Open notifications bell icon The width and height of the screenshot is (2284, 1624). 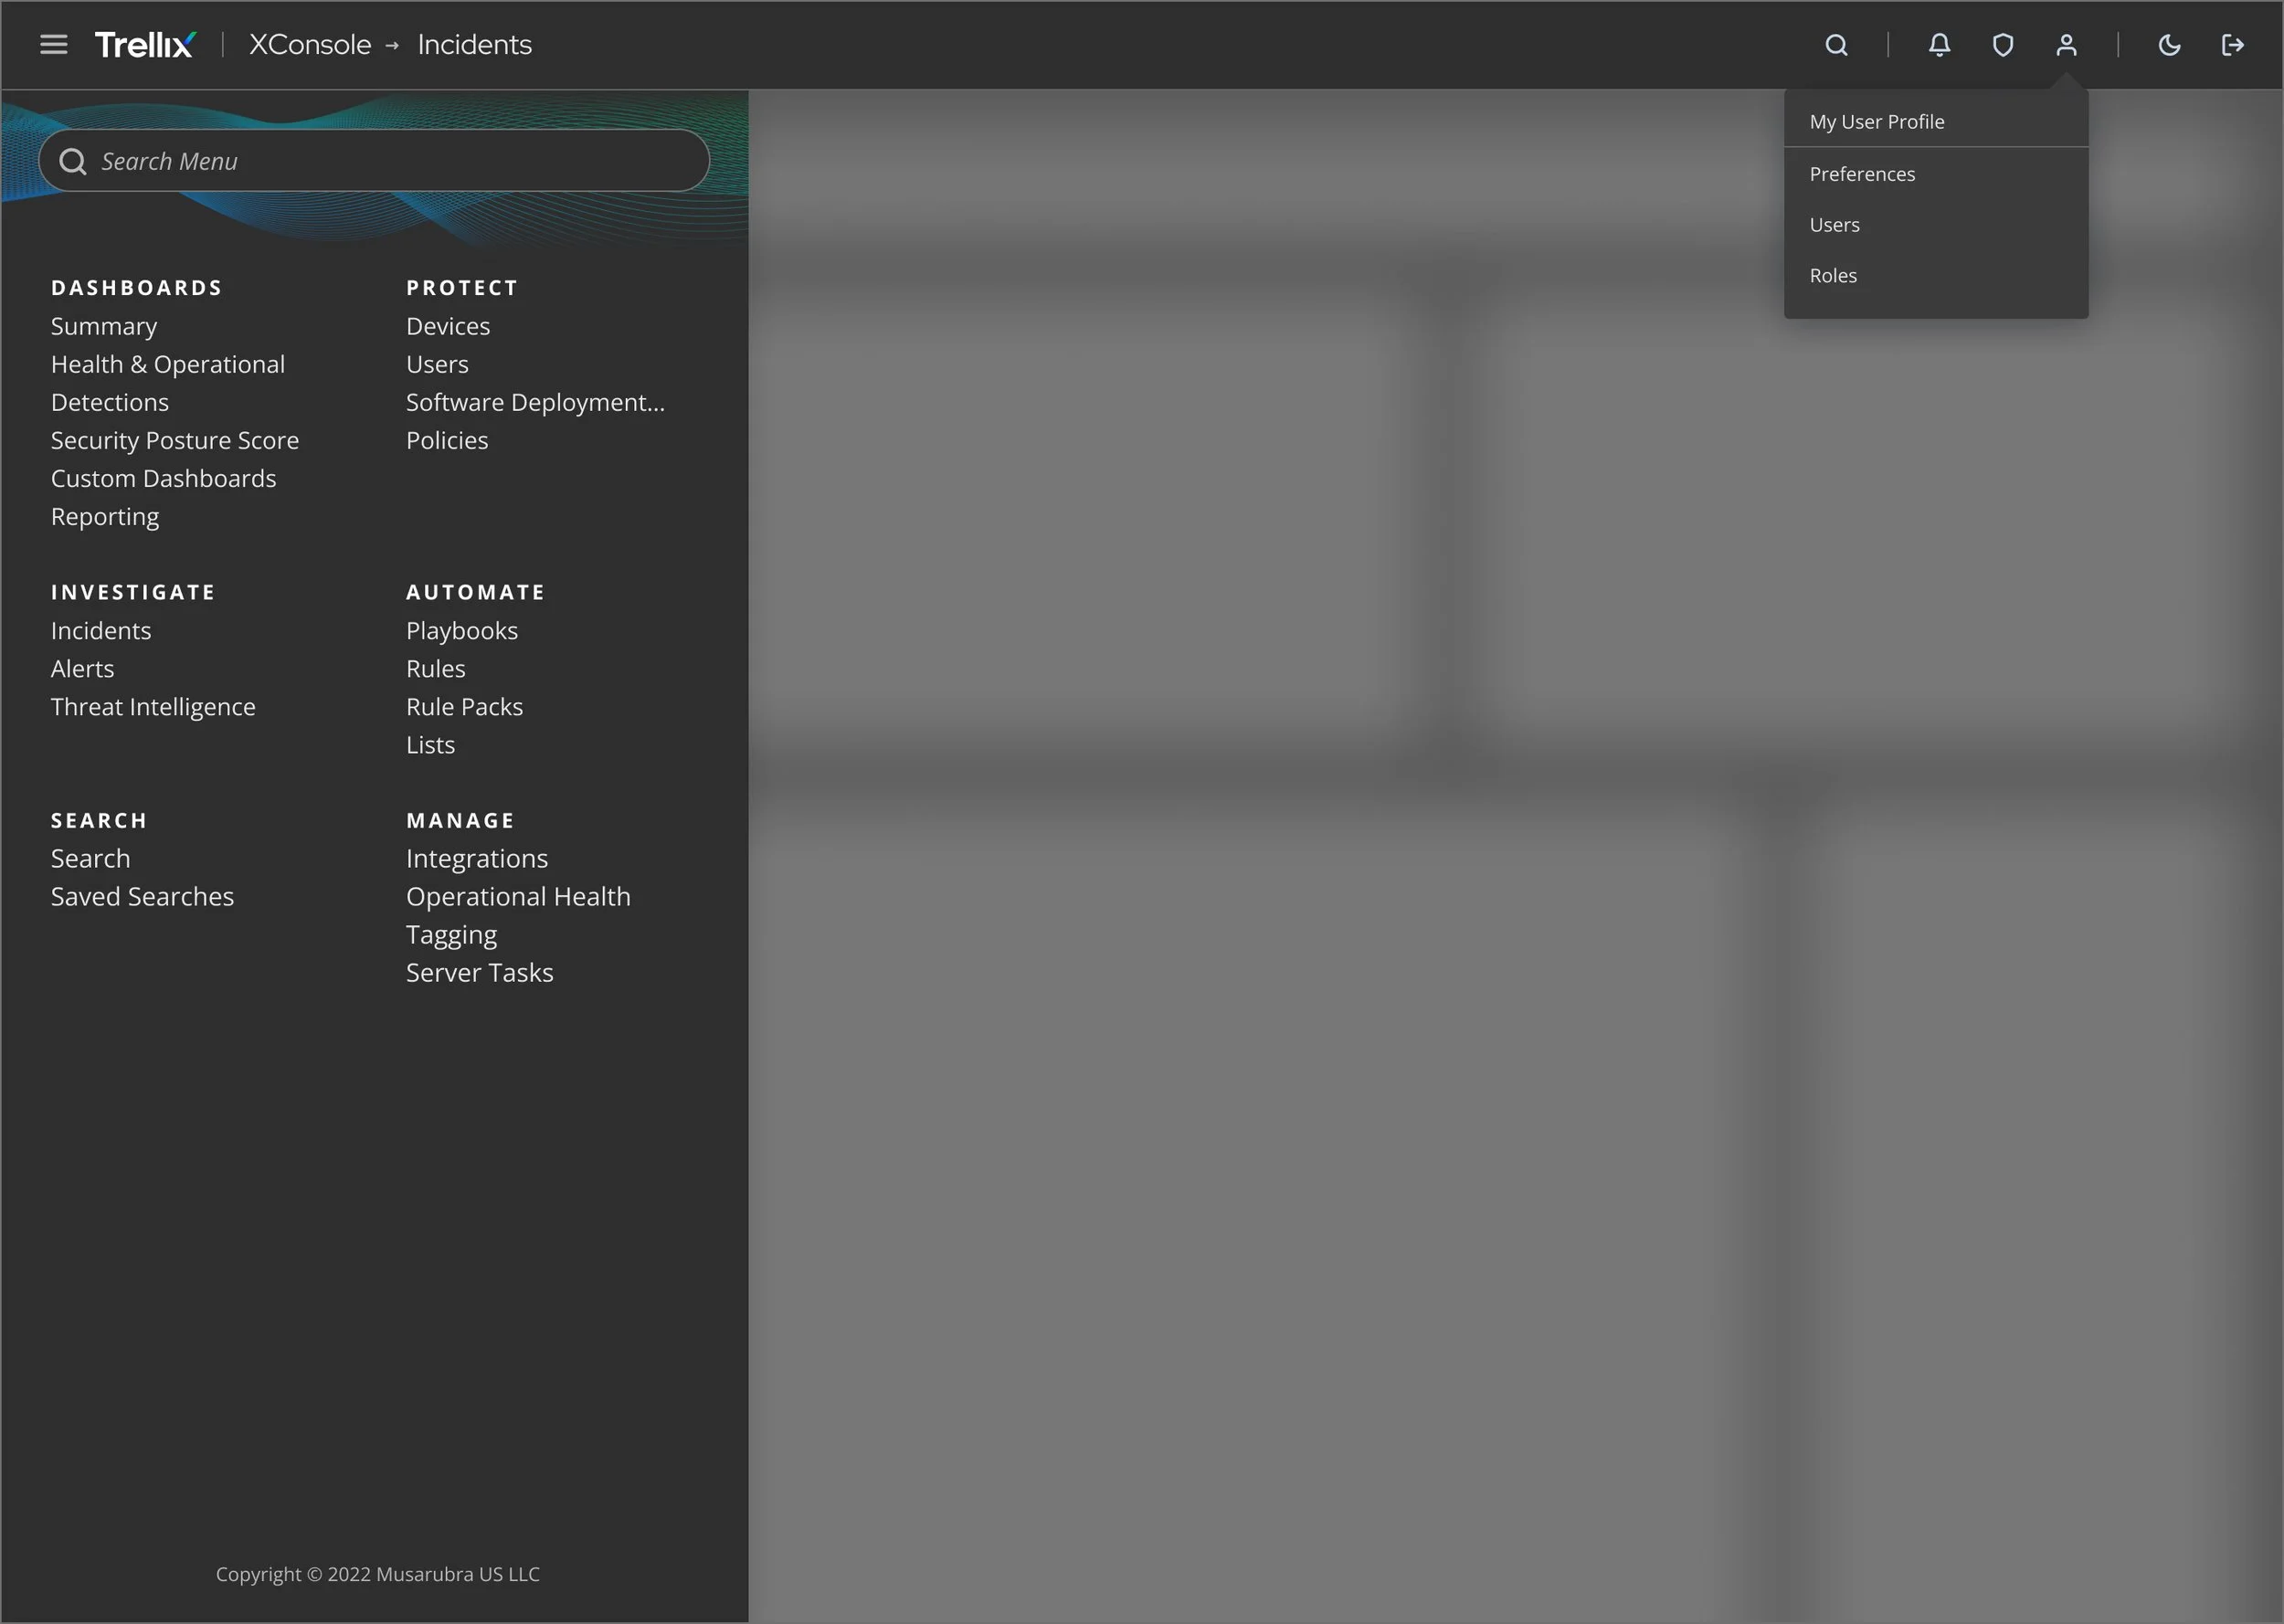1939,45
